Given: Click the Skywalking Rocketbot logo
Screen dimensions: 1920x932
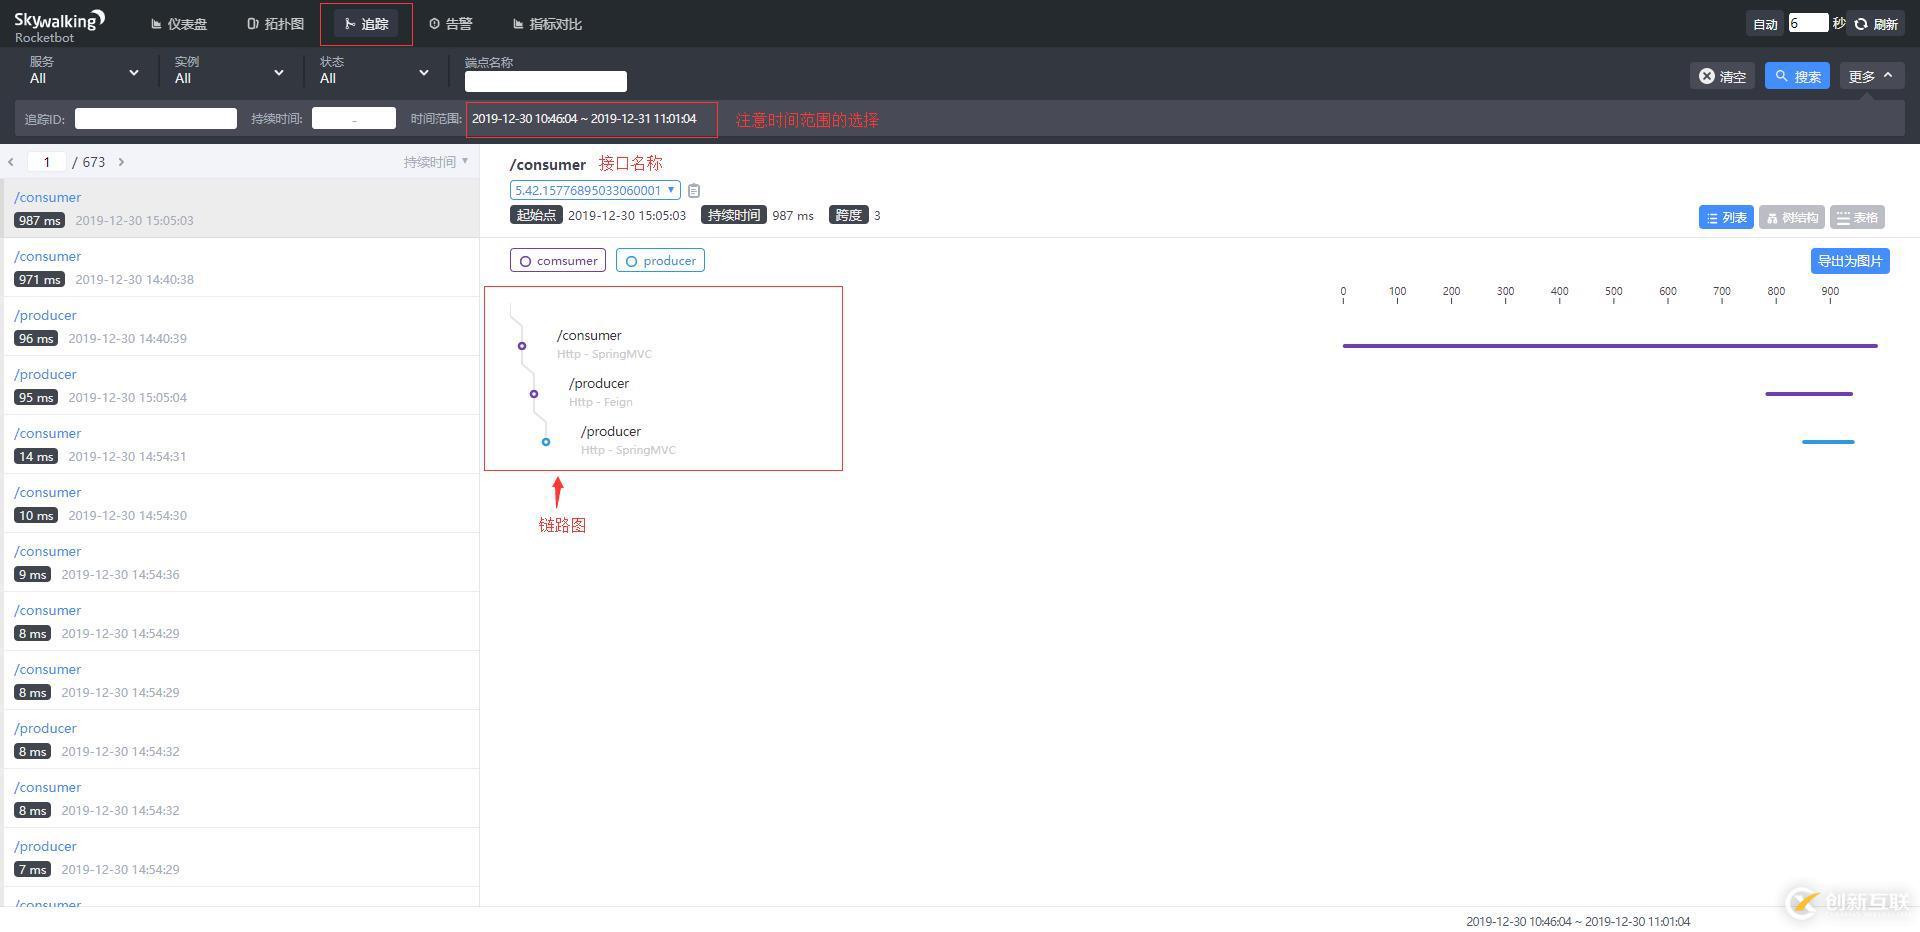Looking at the screenshot, I should click(x=60, y=26).
